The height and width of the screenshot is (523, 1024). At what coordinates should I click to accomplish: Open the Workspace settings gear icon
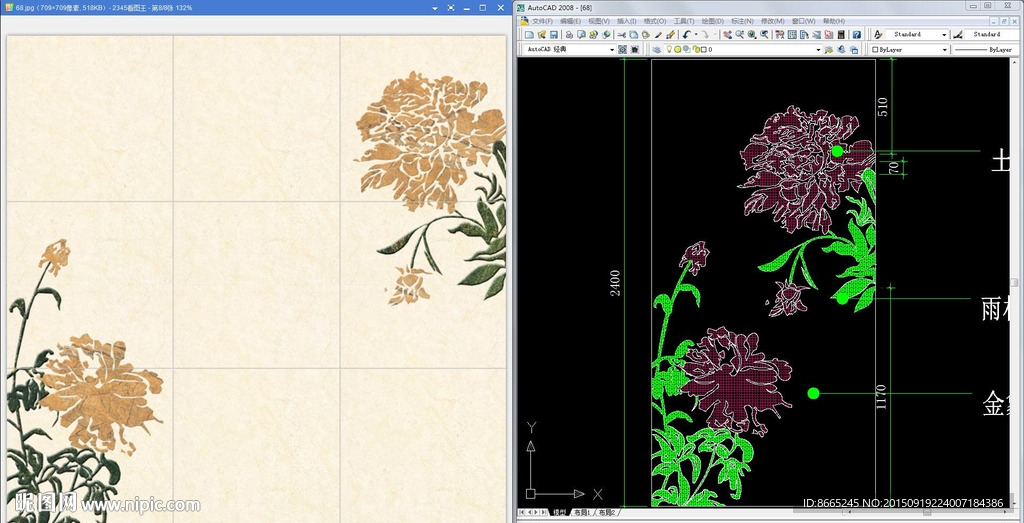click(622, 50)
